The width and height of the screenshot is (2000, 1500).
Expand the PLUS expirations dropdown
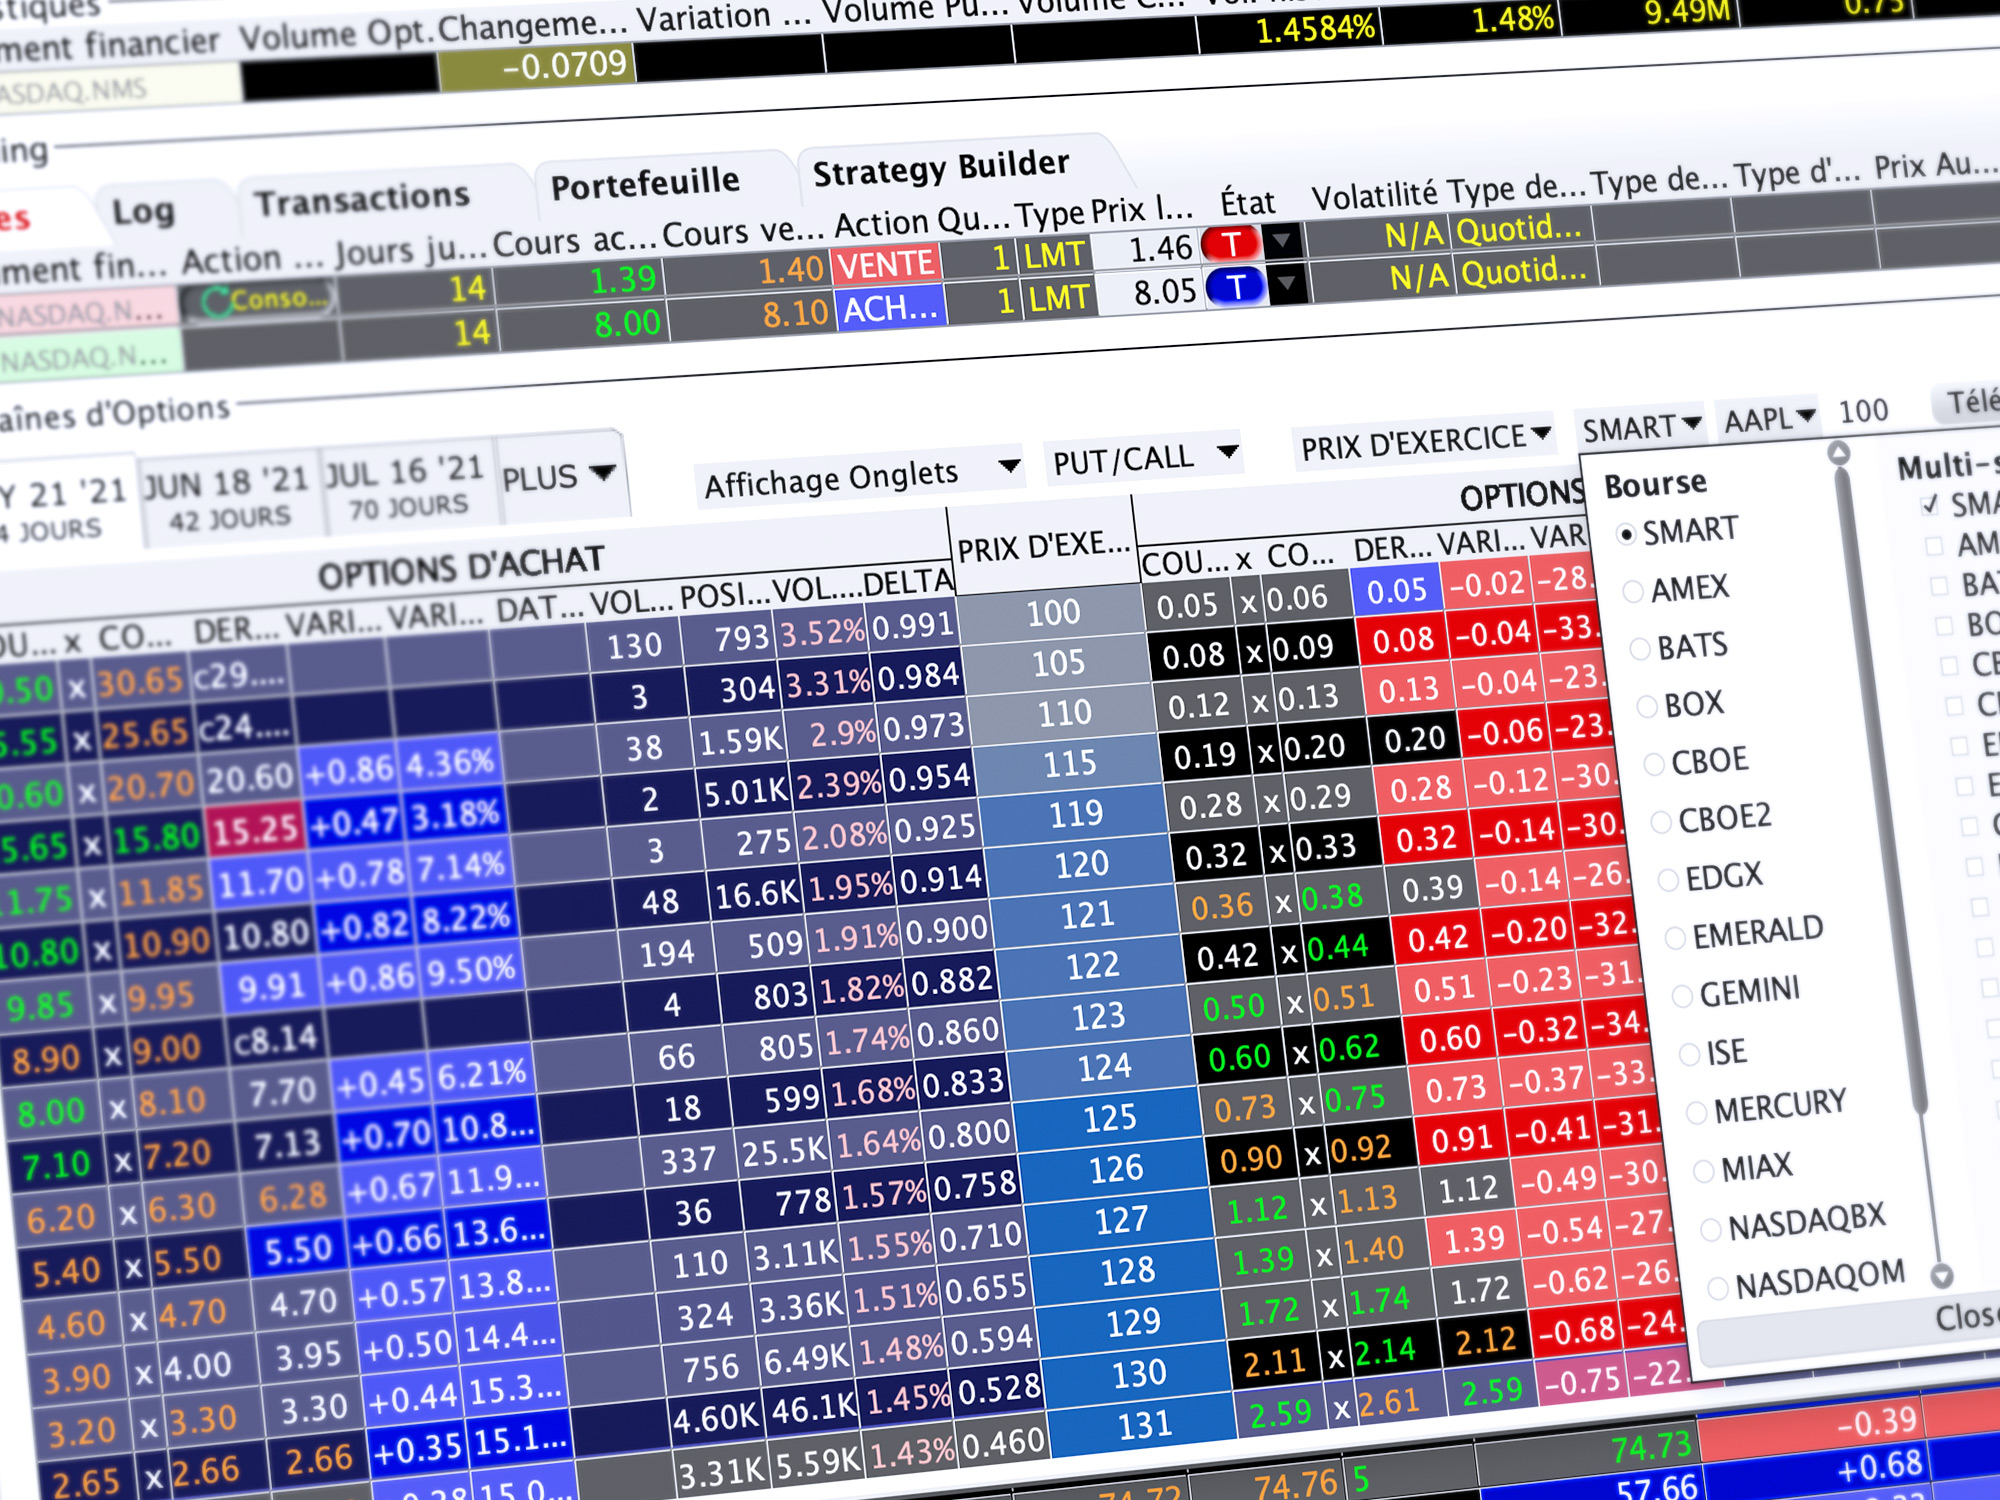(x=559, y=476)
